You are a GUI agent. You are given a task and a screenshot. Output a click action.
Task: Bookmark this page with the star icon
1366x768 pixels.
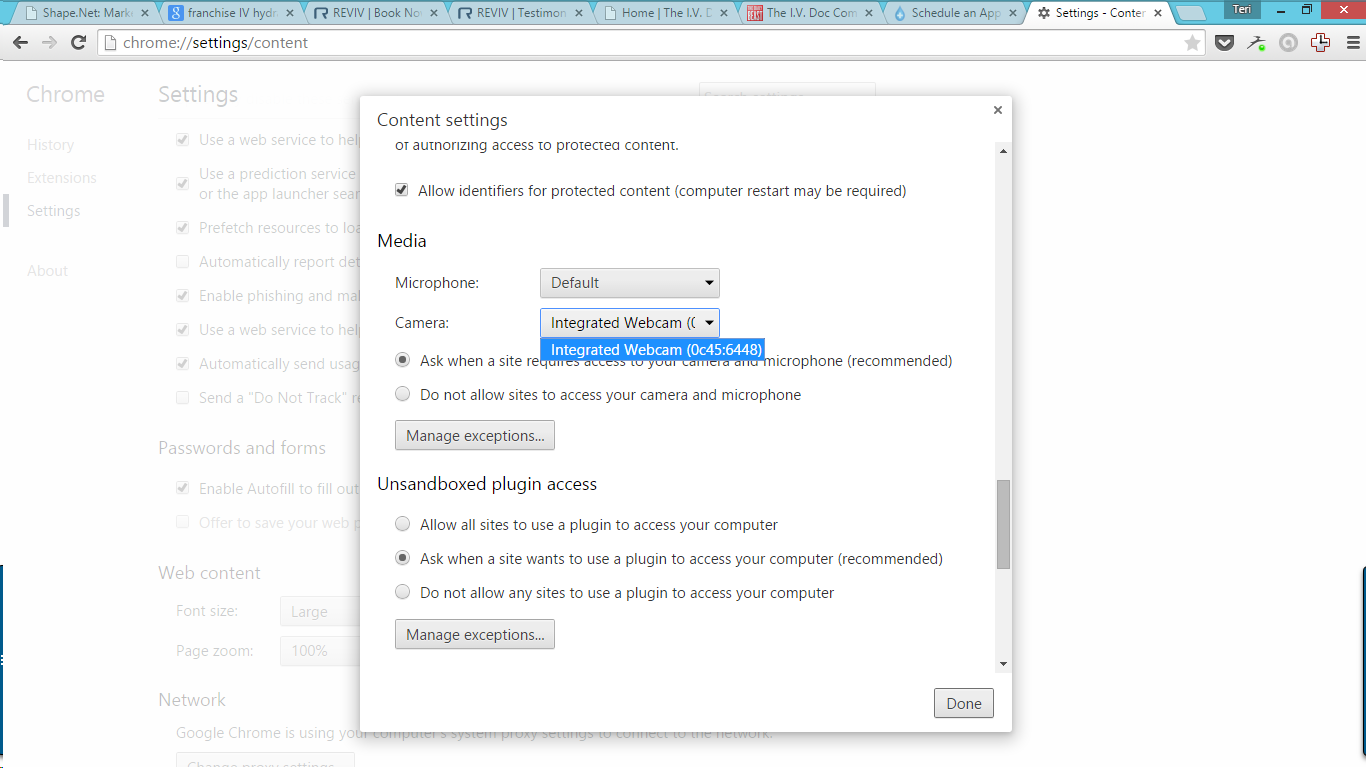[1192, 43]
